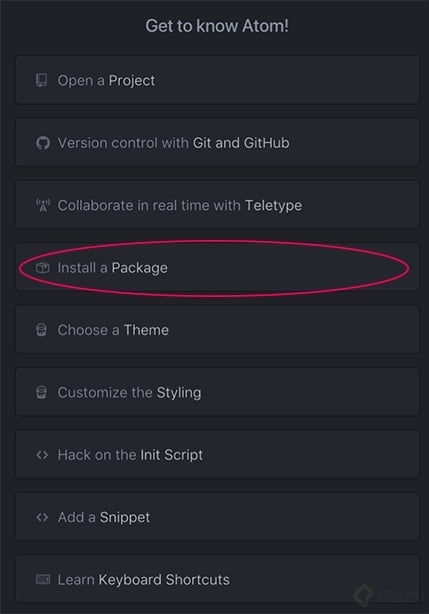Click the paint bucket icon next to Choose a Theme
This screenshot has height=614, width=429.
point(41,330)
